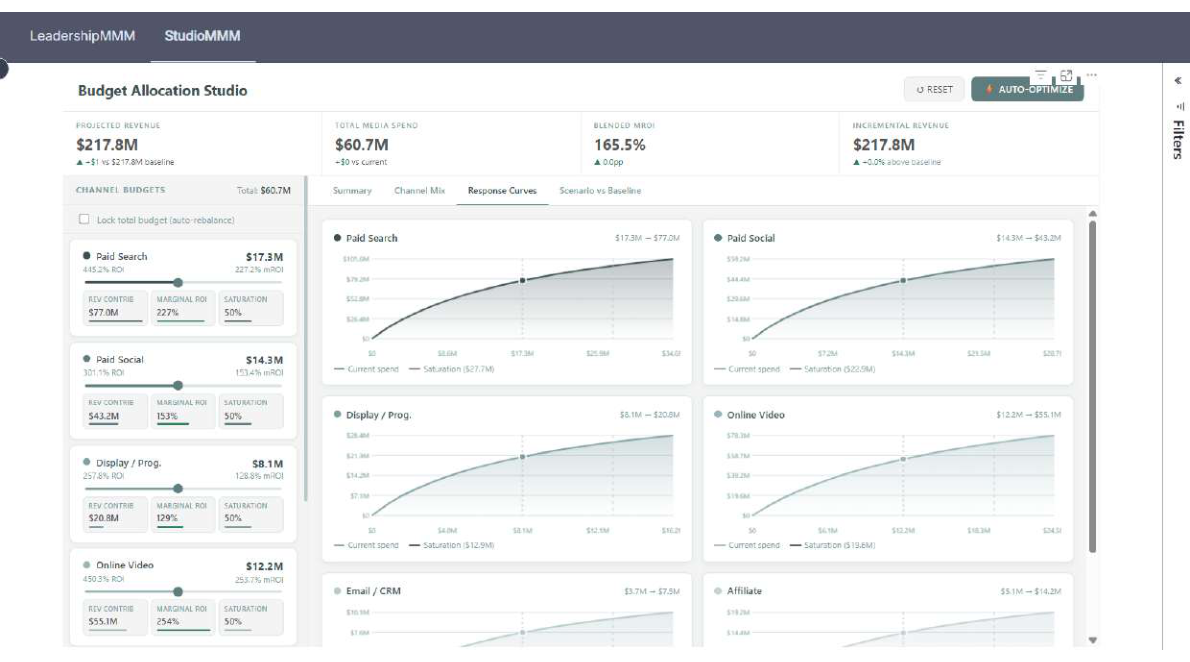Click the Blended MROI 165.5% value
1190x662 pixels.
click(619, 144)
